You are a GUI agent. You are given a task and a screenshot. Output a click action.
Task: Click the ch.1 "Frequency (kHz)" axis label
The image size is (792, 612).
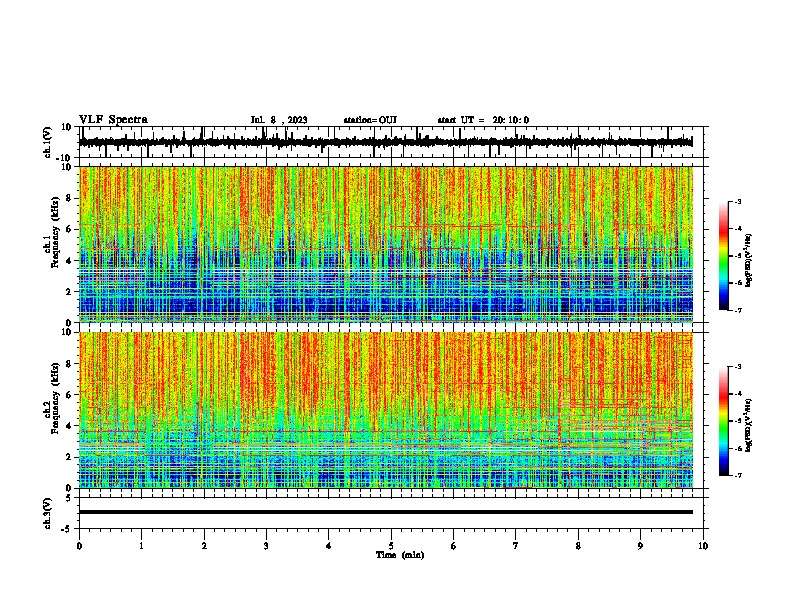click(55, 233)
